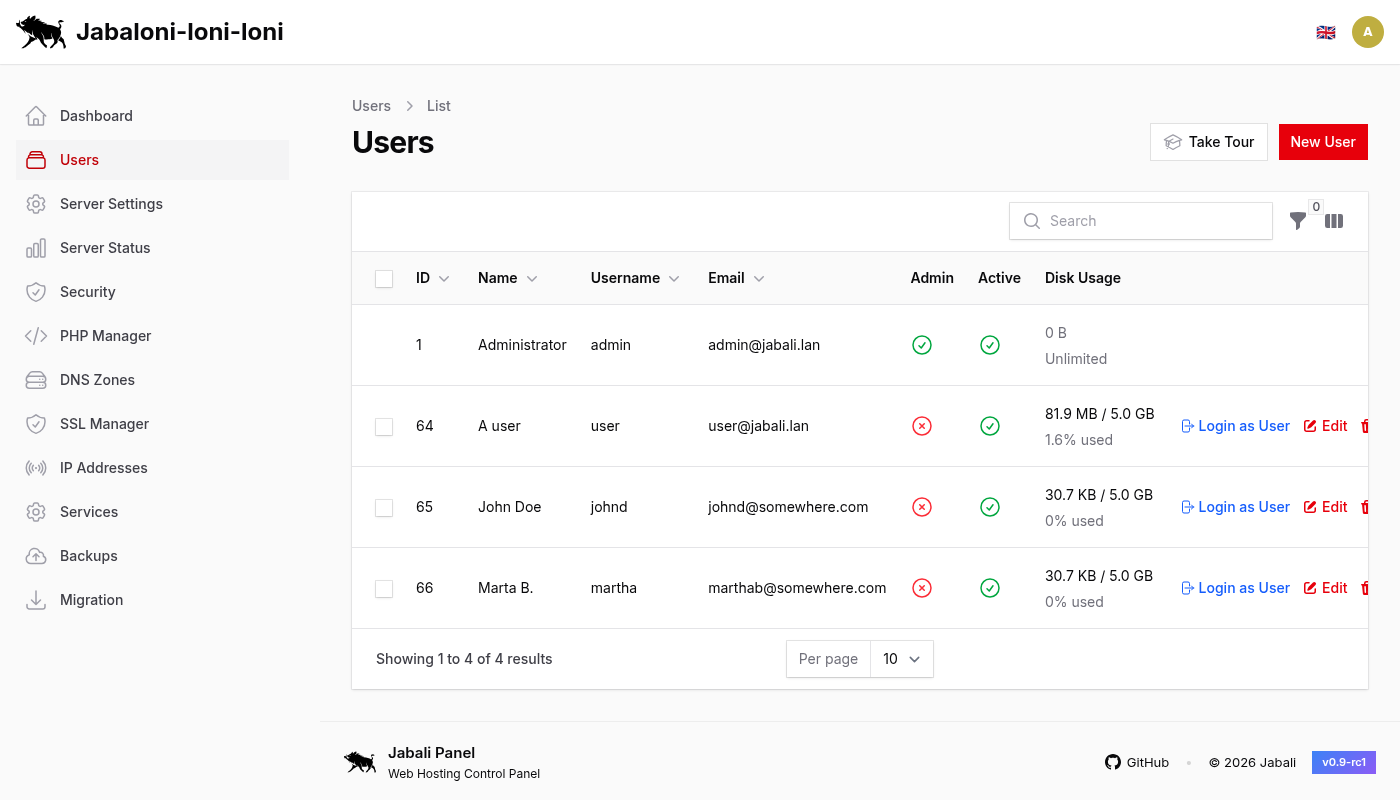Login as User for the martha account
The image size is (1400, 800).
coord(1235,588)
